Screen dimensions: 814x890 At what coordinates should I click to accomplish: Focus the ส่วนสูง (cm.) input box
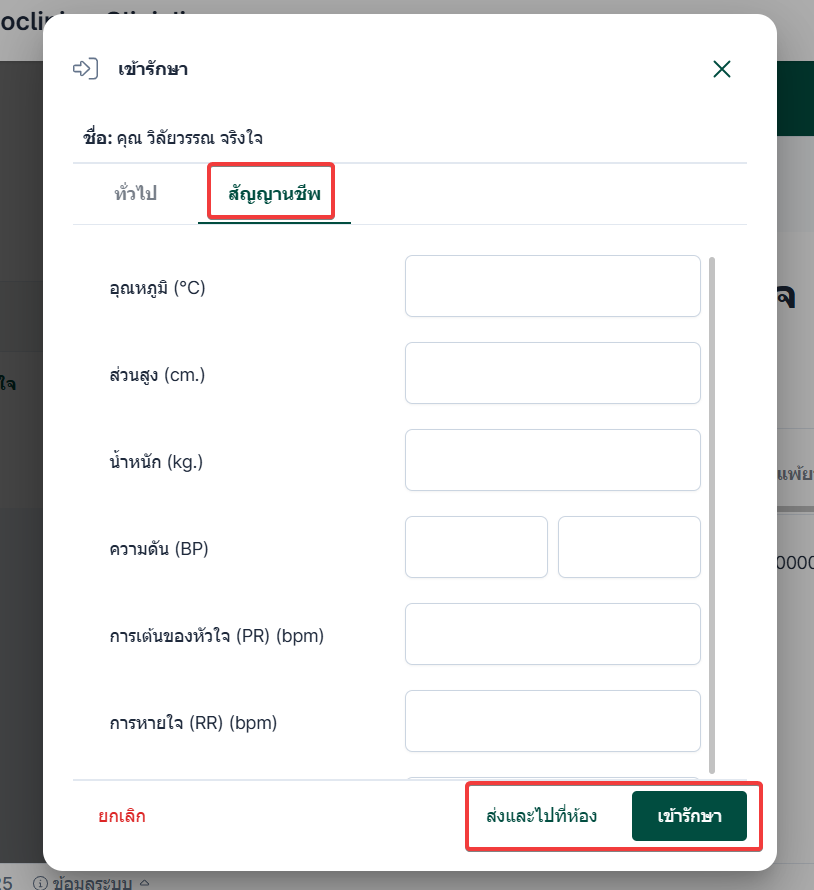click(x=552, y=373)
